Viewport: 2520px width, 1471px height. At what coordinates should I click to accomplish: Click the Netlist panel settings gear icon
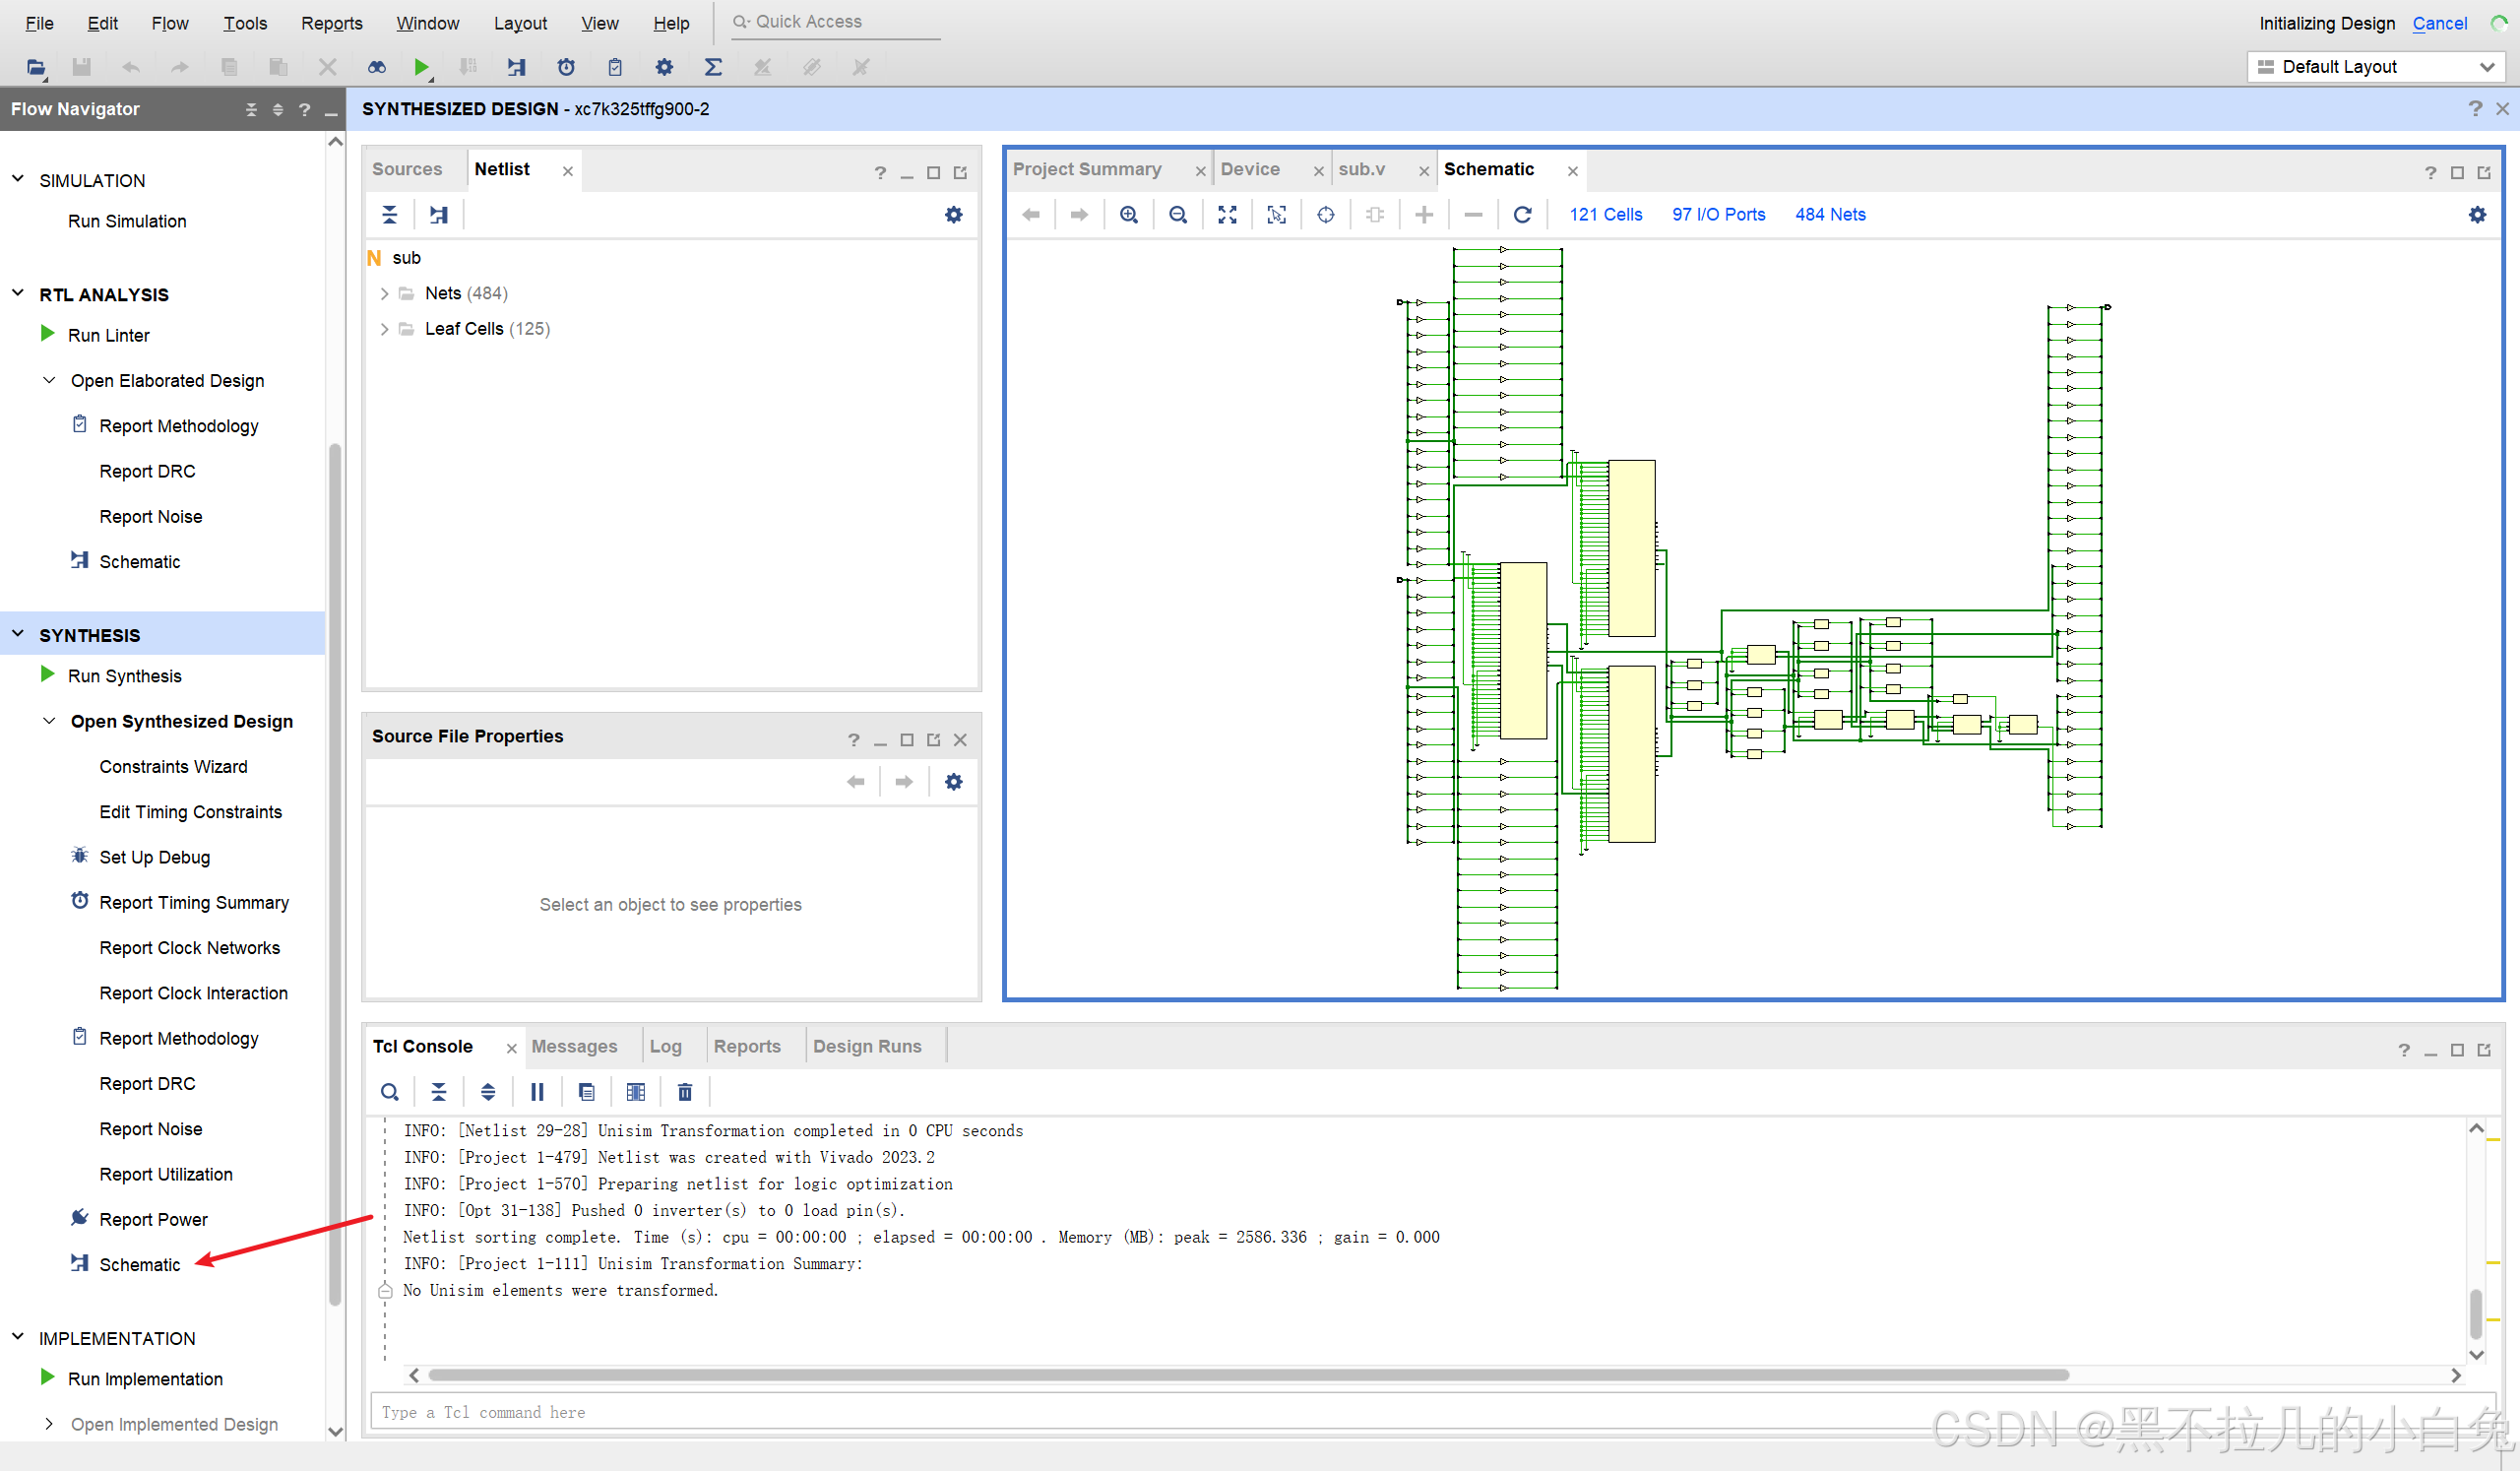pos(953,215)
